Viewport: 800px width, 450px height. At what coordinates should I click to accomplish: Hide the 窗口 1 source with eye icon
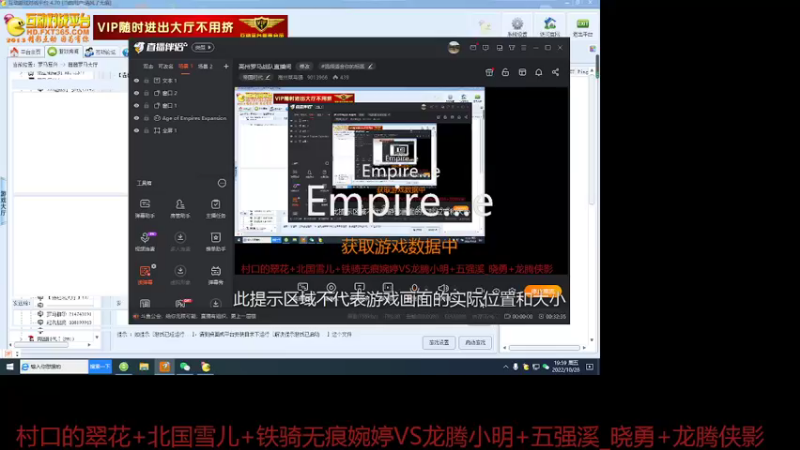(136, 106)
